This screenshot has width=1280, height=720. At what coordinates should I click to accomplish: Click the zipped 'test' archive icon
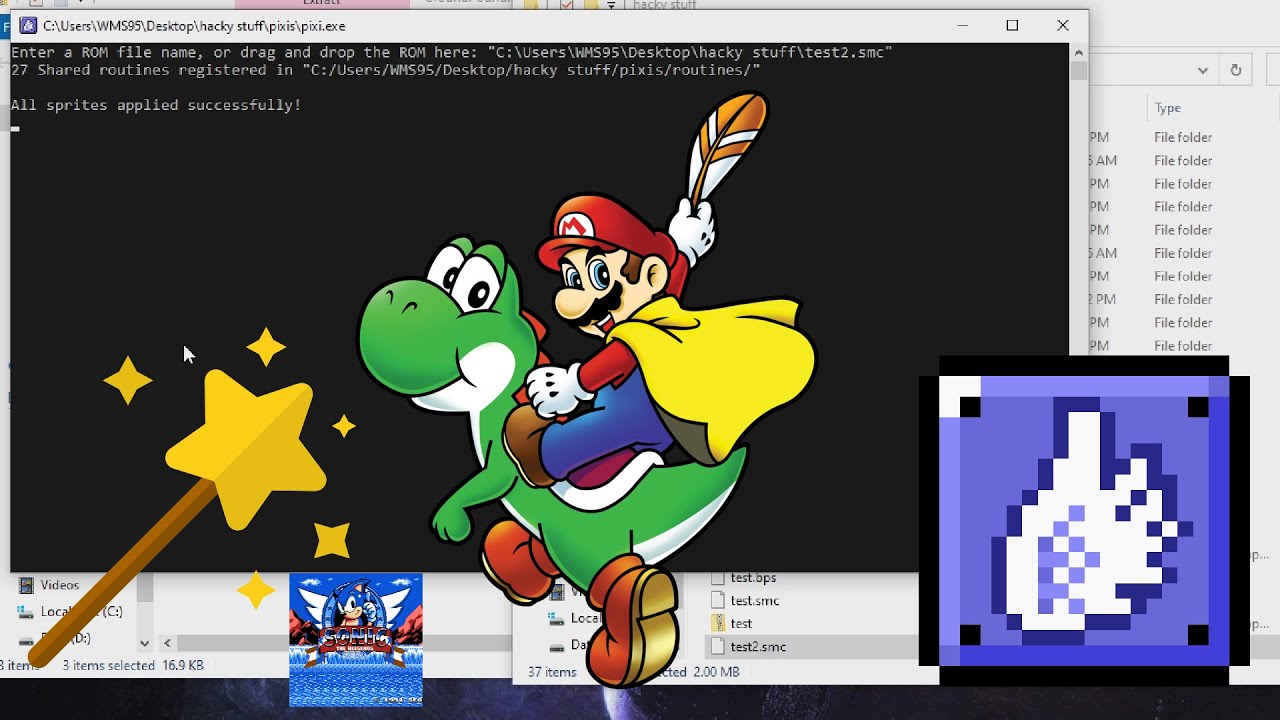click(717, 623)
